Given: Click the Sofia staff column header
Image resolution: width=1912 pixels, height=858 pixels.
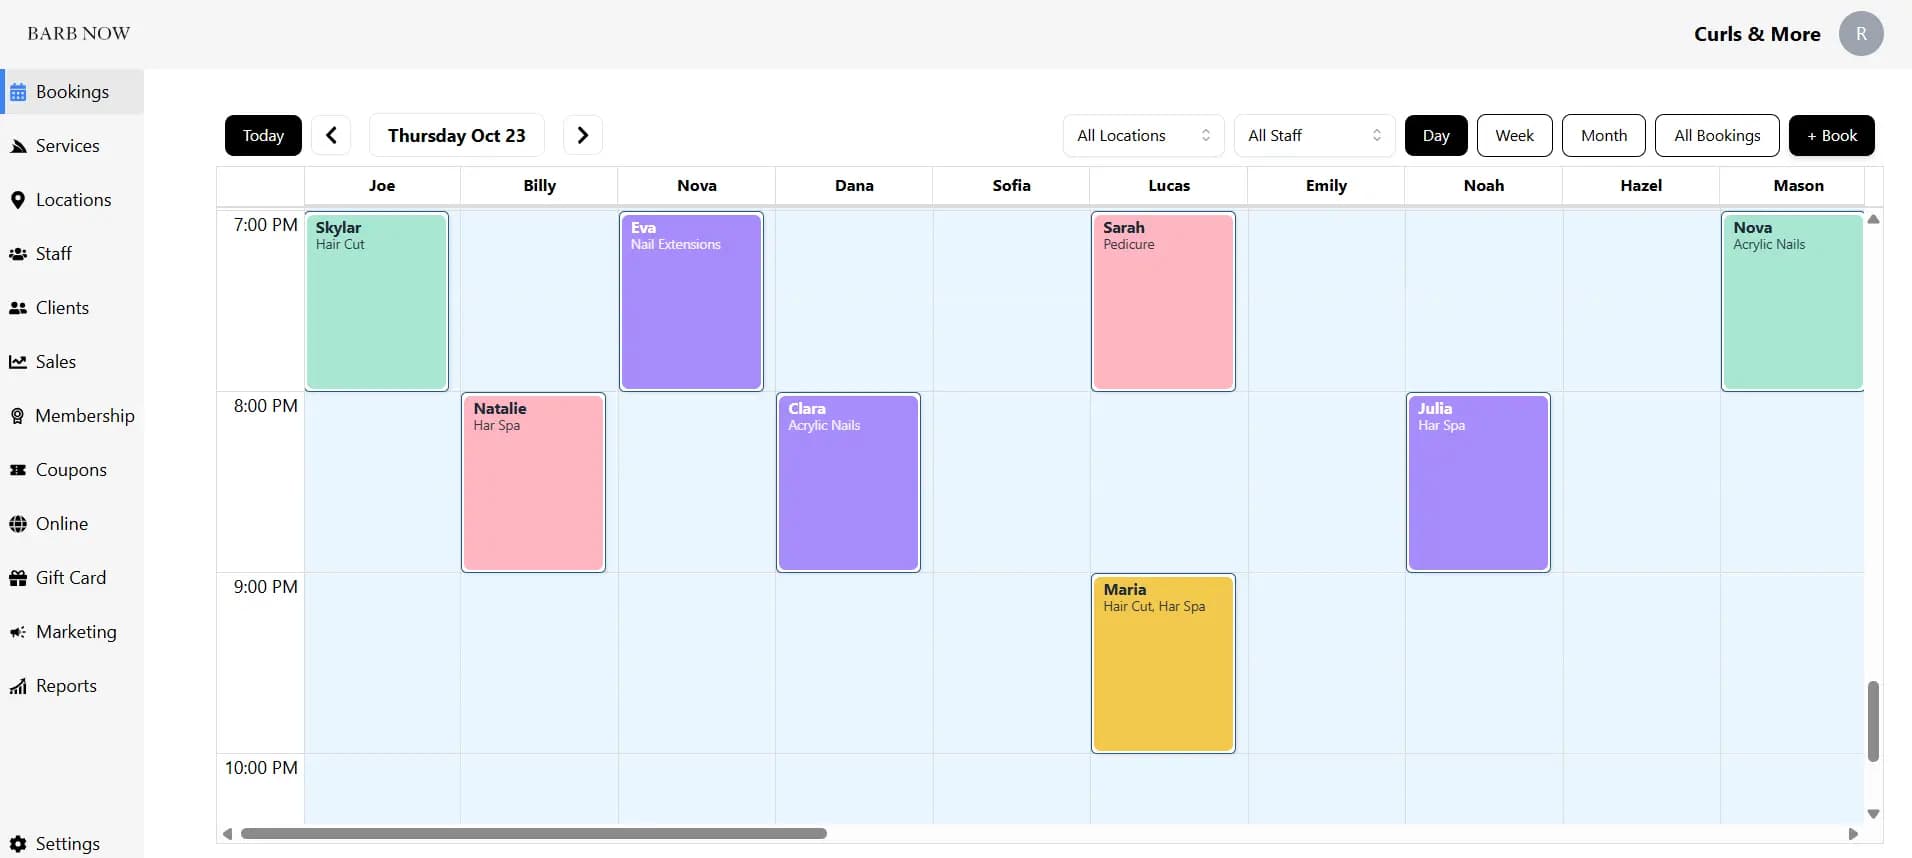Looking at the screenshot, I should pos(1011,186).
